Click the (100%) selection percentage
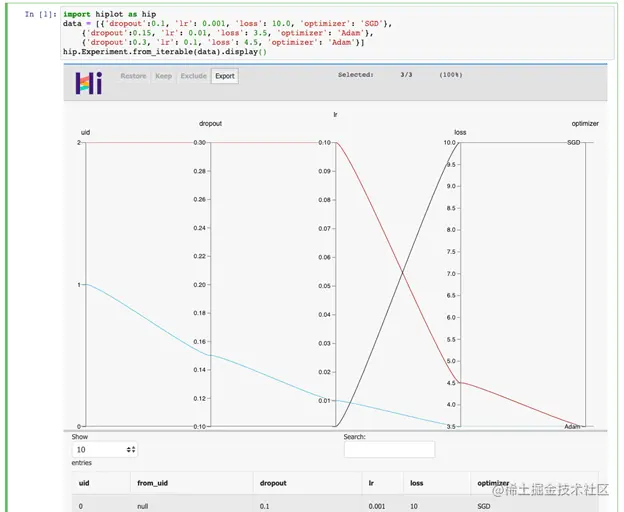This screenshot has height=512, width=624. (x=451, y=75)
